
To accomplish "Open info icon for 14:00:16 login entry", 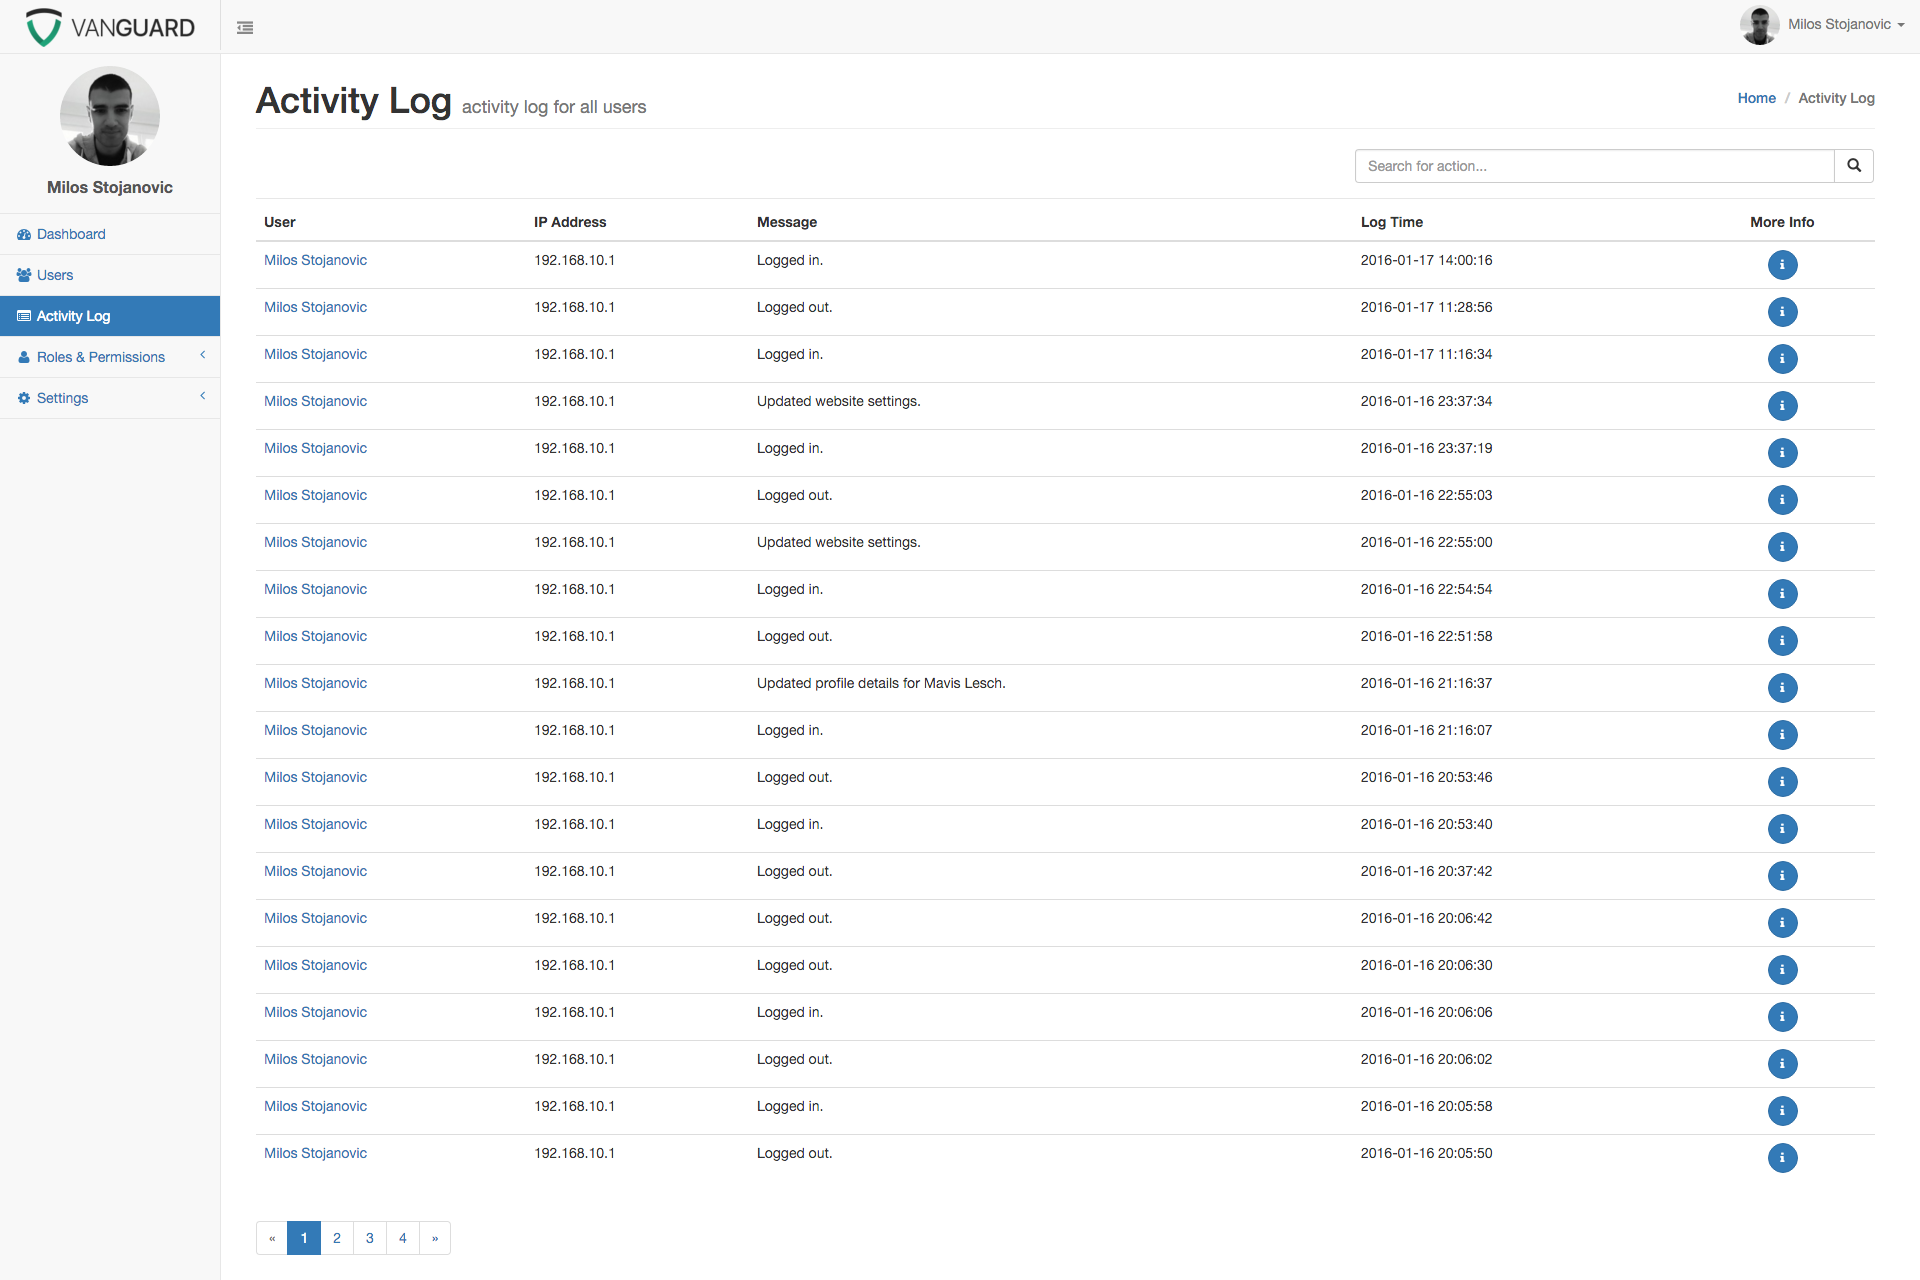I will (x=1782, y=265).
